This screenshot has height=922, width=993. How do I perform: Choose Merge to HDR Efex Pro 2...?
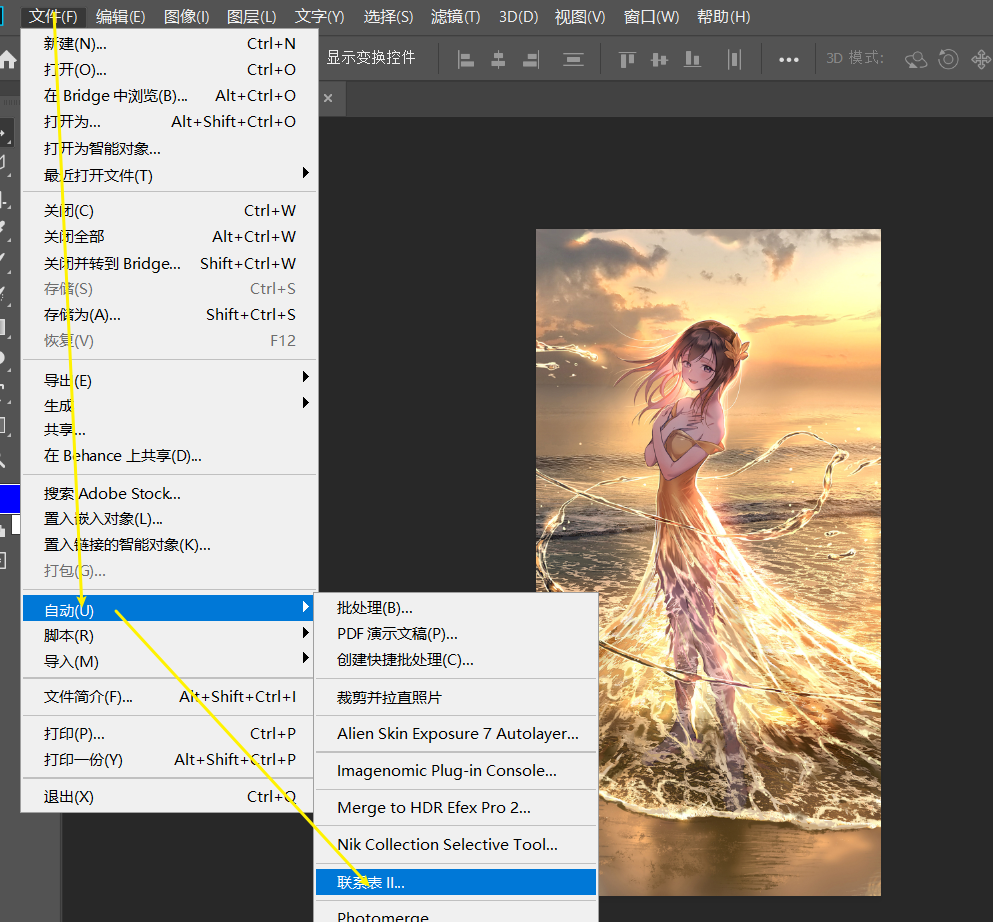click(456, 807)
